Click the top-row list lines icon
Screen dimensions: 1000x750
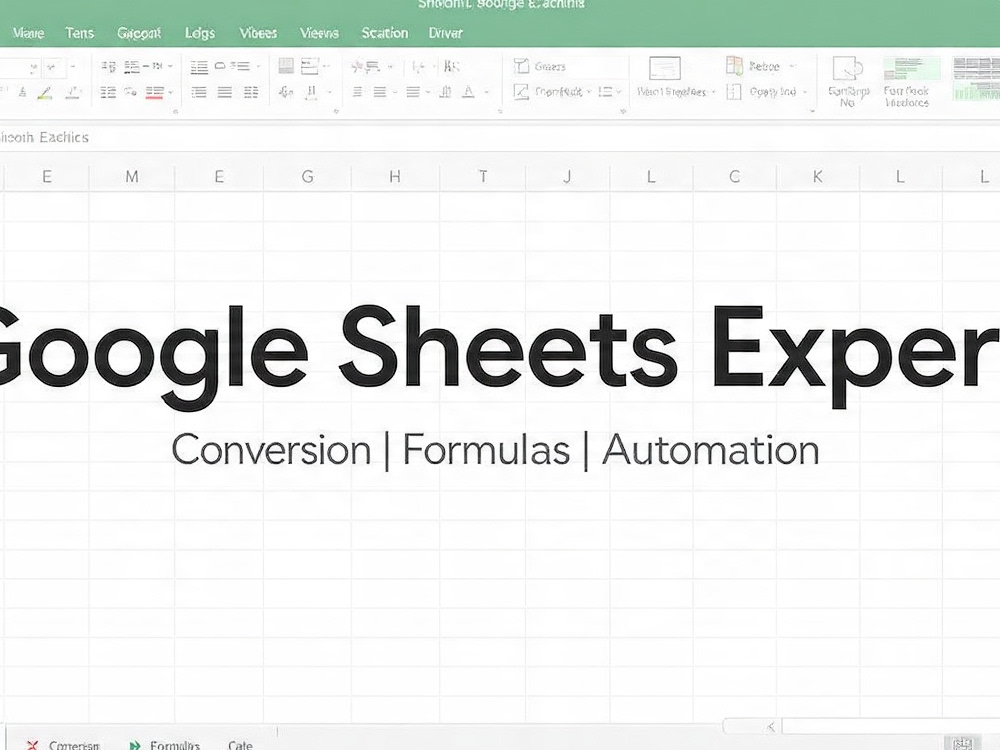[199, 66]
